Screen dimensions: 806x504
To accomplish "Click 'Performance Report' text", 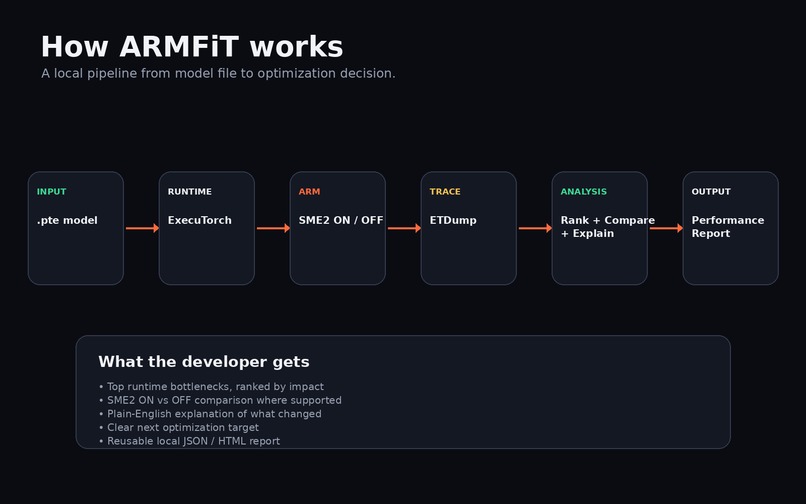I will pos(728,227).
